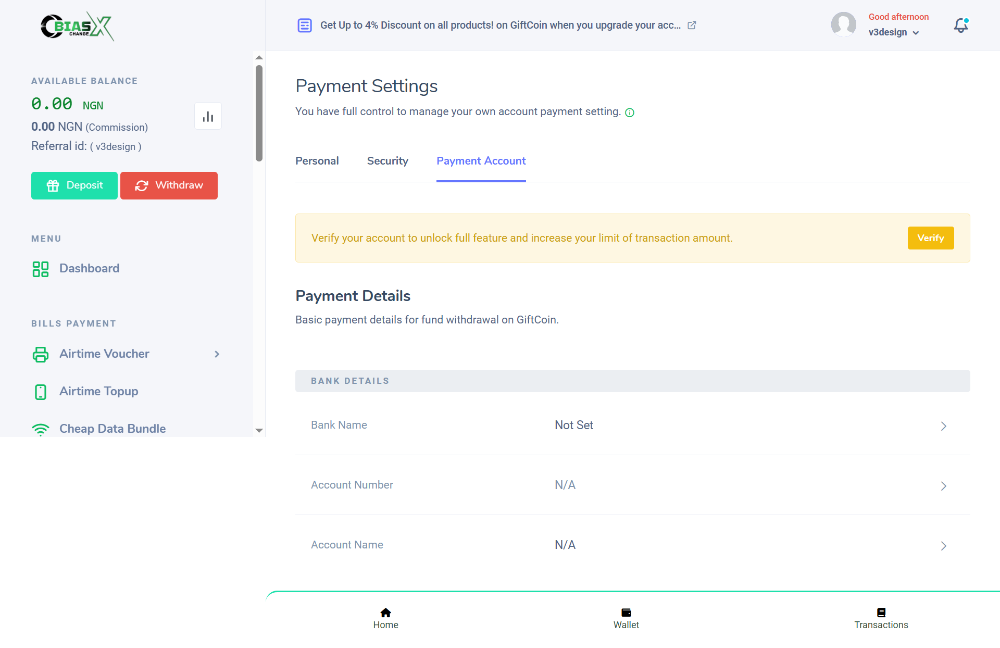Click the payment settings info tooltip icon
The height and width of the screenshot is (648, 1000).
pos(629,112)
